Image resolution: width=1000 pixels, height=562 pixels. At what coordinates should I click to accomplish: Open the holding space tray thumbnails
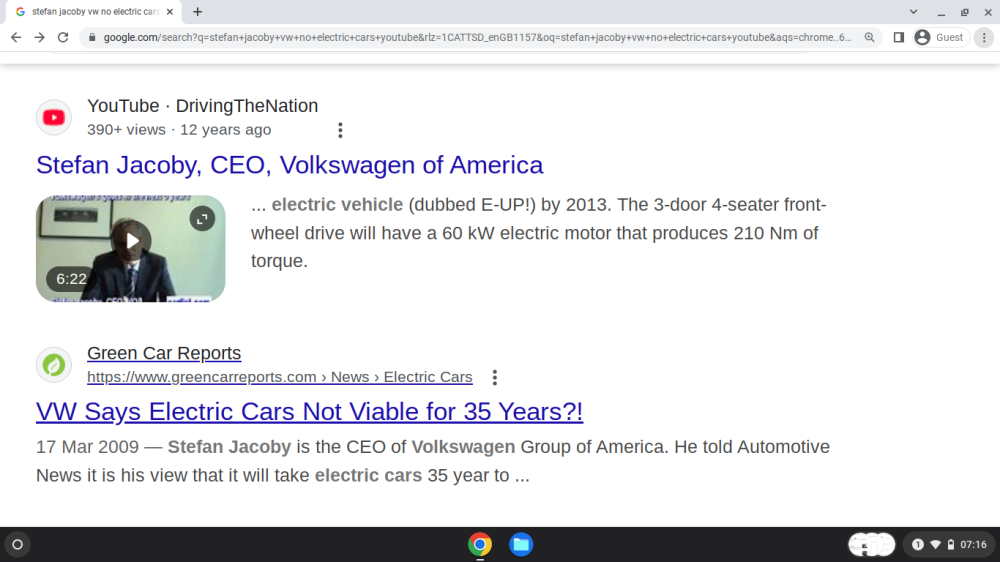[872, 545]
